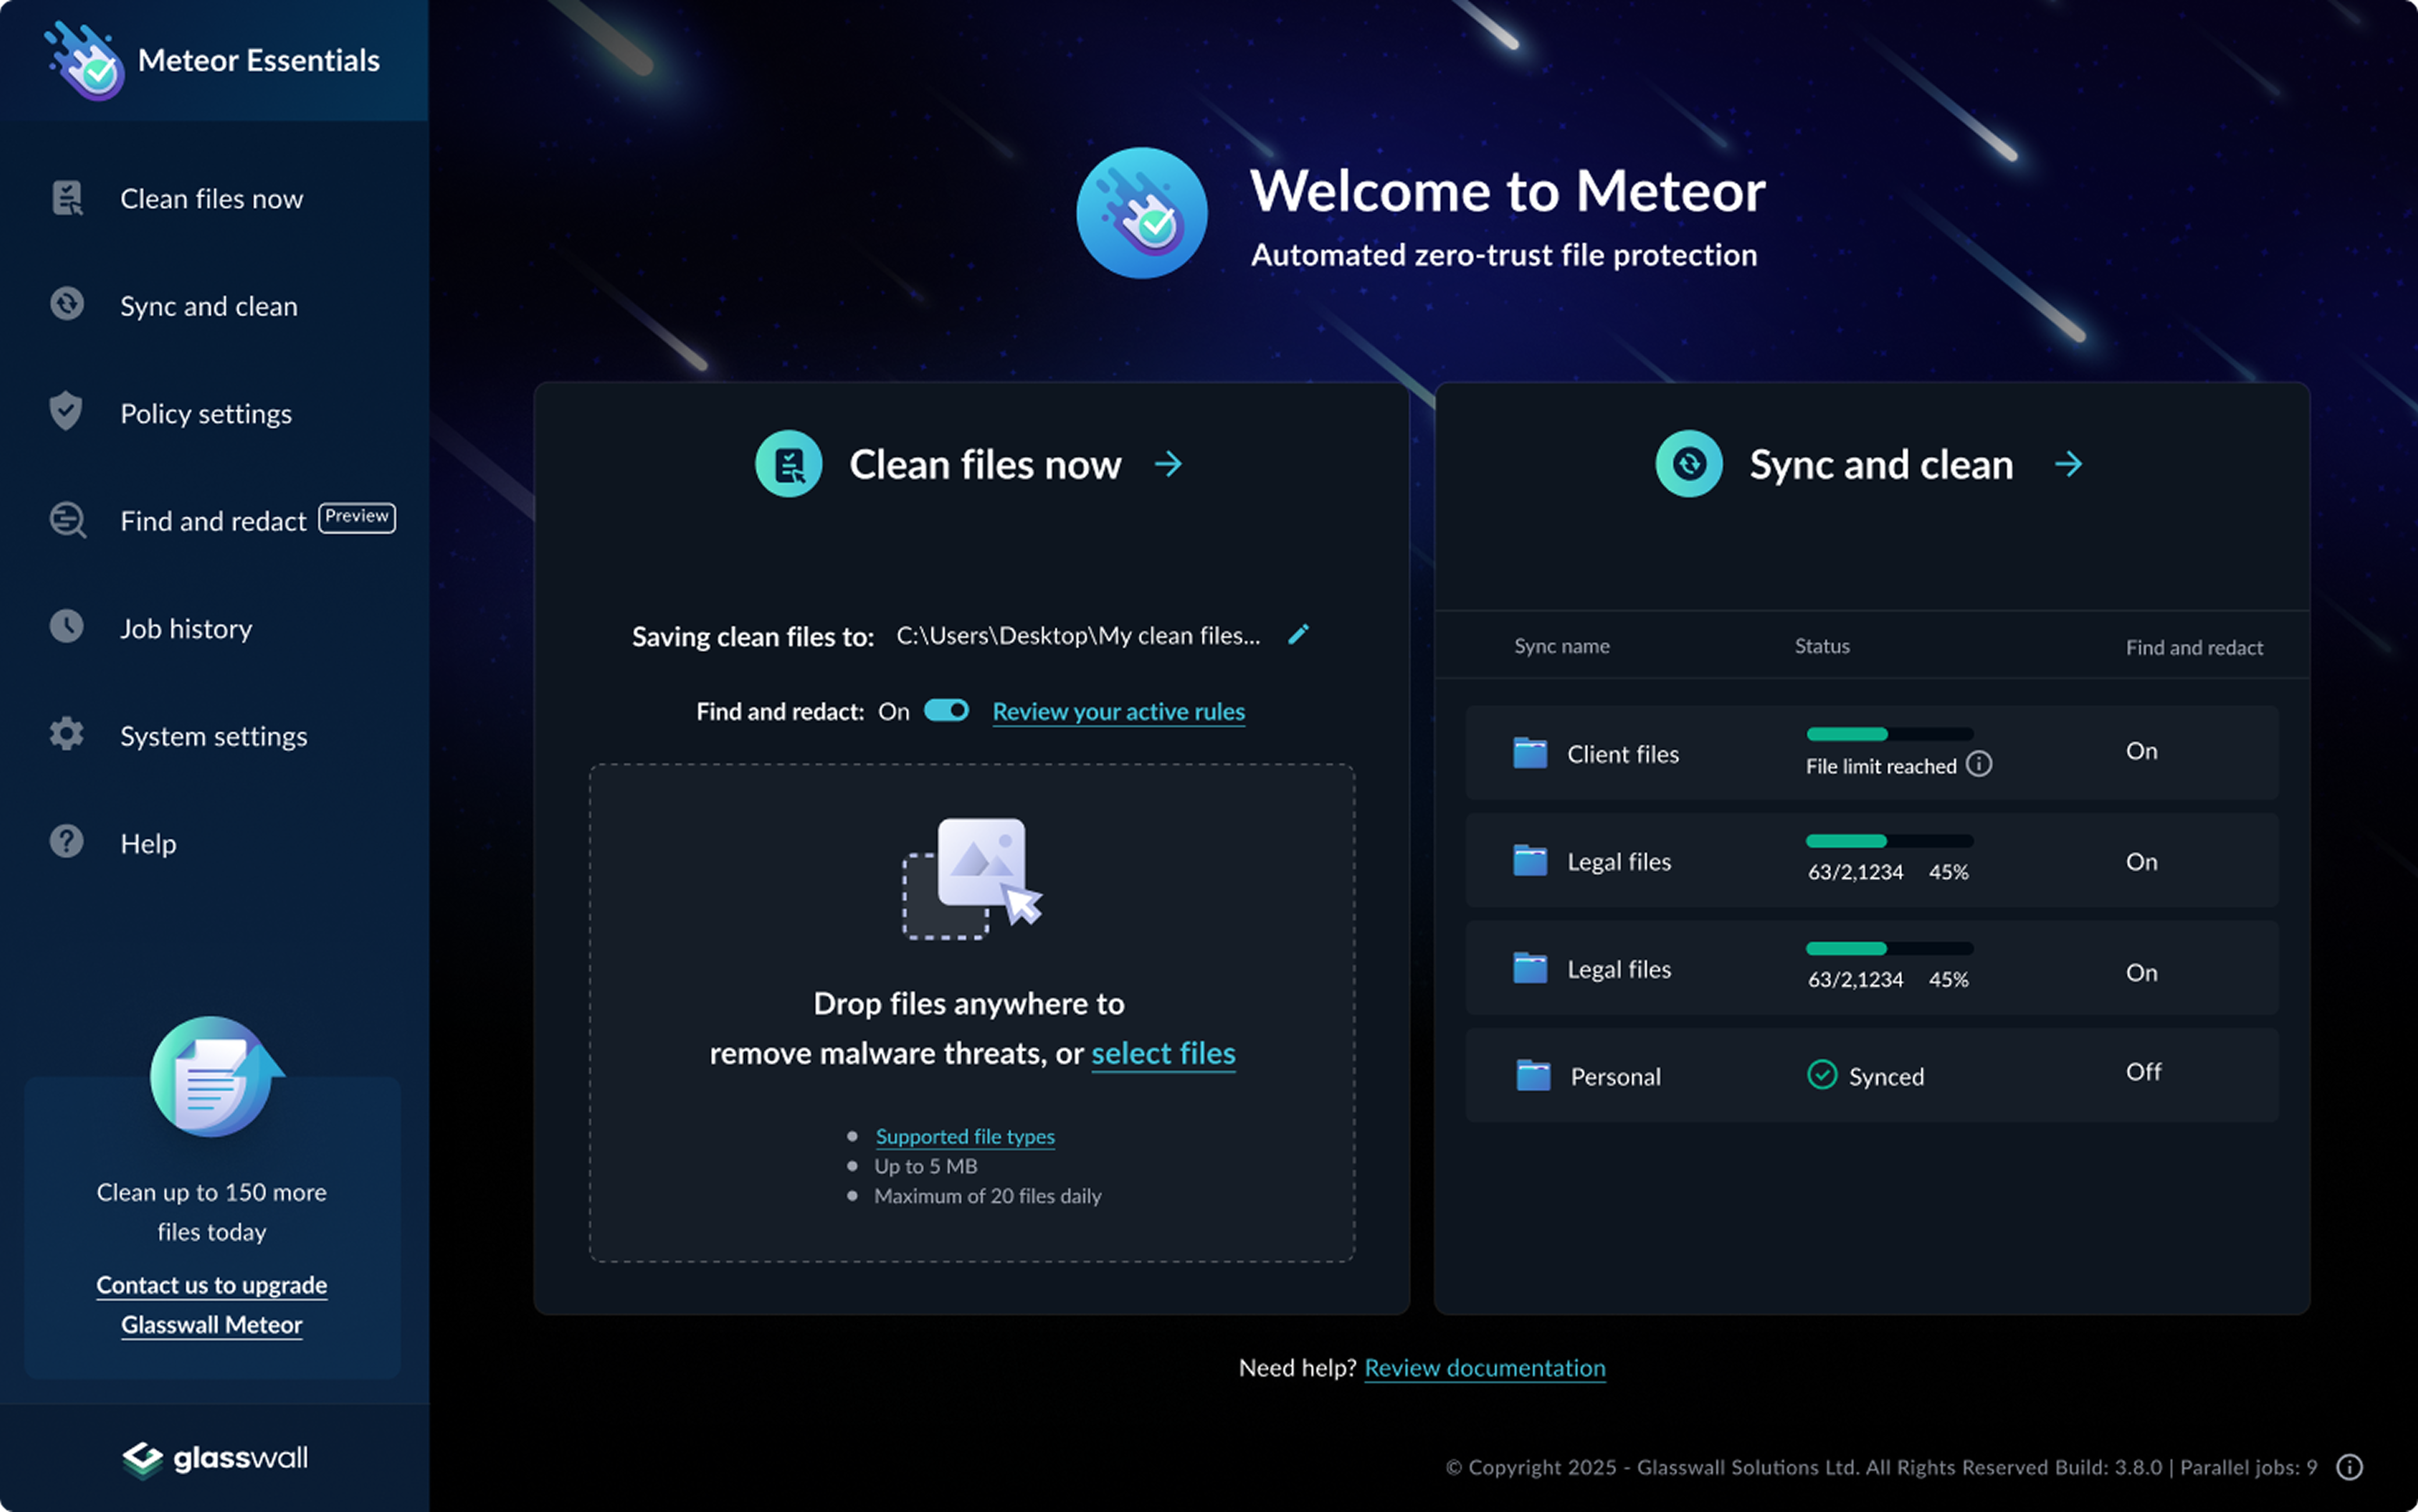This screenshot has height=1512, width=2418.
Task: Click the Meteor Essentials logo in sidebar
Action: tap(85, 60)
